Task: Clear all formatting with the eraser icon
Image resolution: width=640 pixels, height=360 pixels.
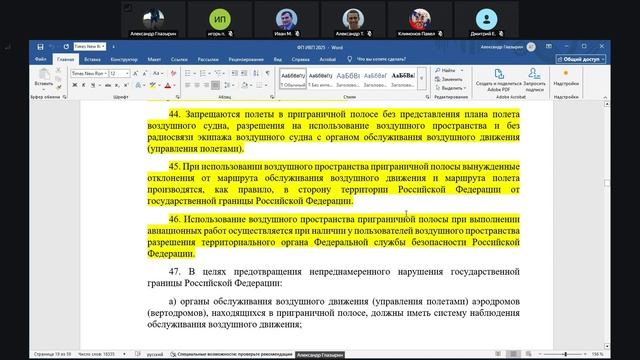Action: click(x=173, y=73)
